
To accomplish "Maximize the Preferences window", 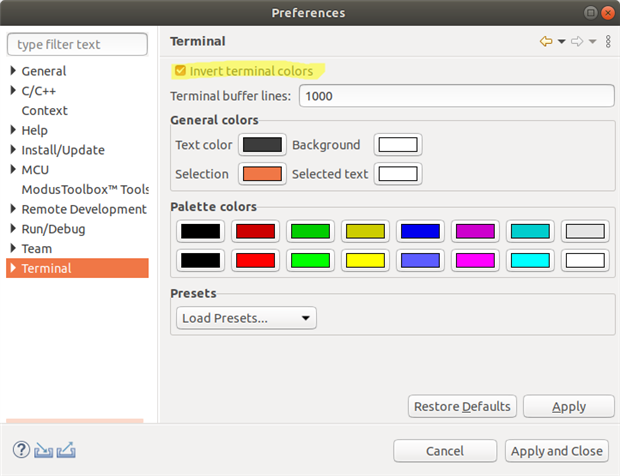I will [x=590, y=13].
